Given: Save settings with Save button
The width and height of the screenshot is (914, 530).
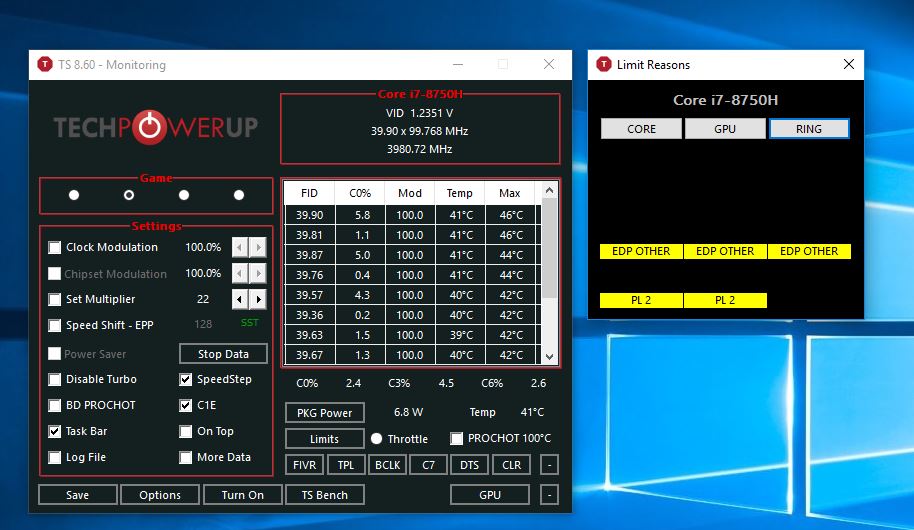Looking at the screenshot, I should click(78, 494).
